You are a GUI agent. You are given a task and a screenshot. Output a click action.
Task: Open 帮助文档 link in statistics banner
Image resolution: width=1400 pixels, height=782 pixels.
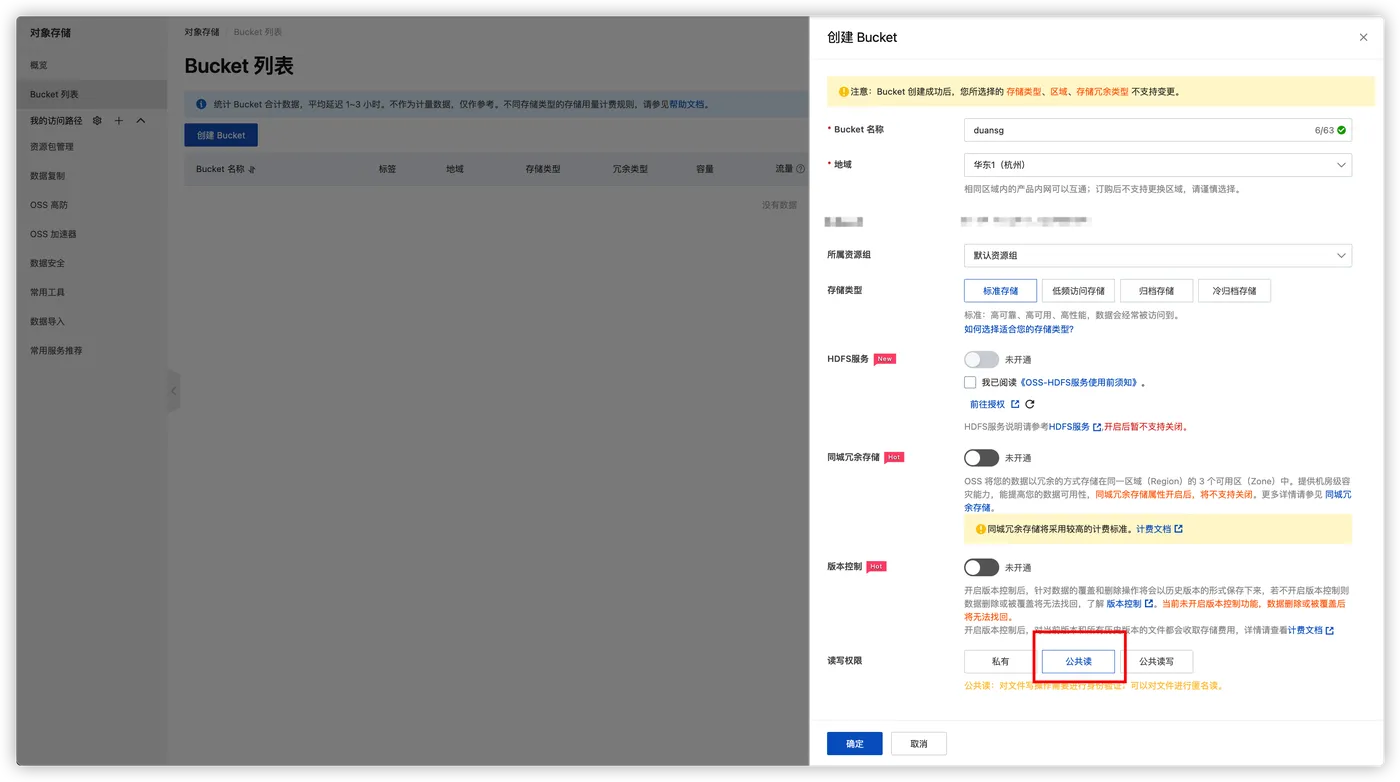(686, 103)
